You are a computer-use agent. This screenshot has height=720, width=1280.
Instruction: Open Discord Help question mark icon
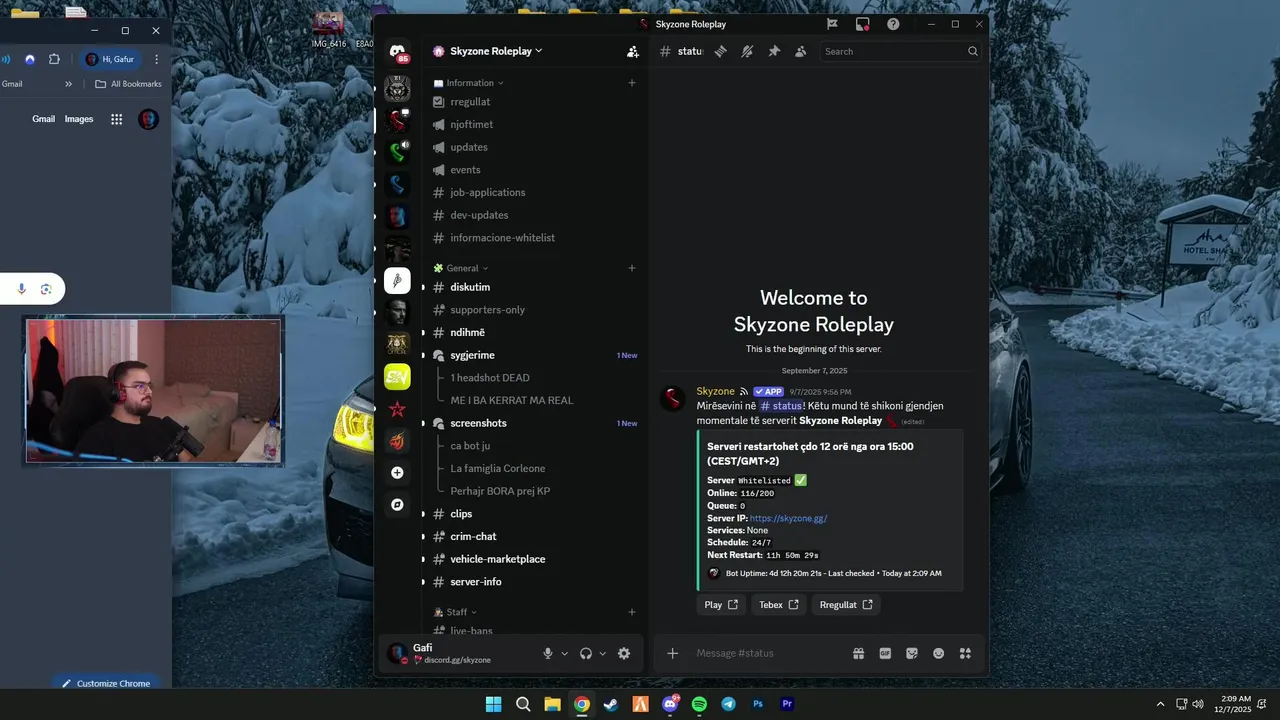click(893, 24)
